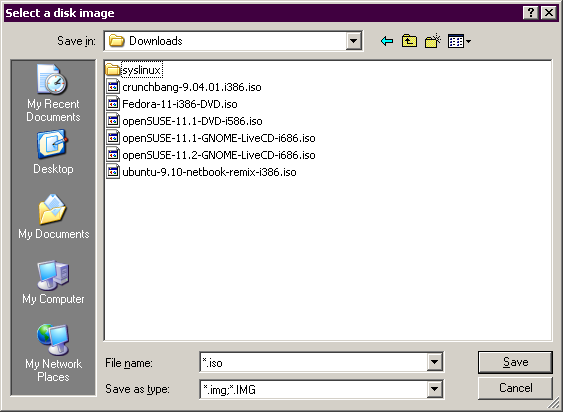Click the Save button
The image size is (563, 412).
[x=515, y=362]
